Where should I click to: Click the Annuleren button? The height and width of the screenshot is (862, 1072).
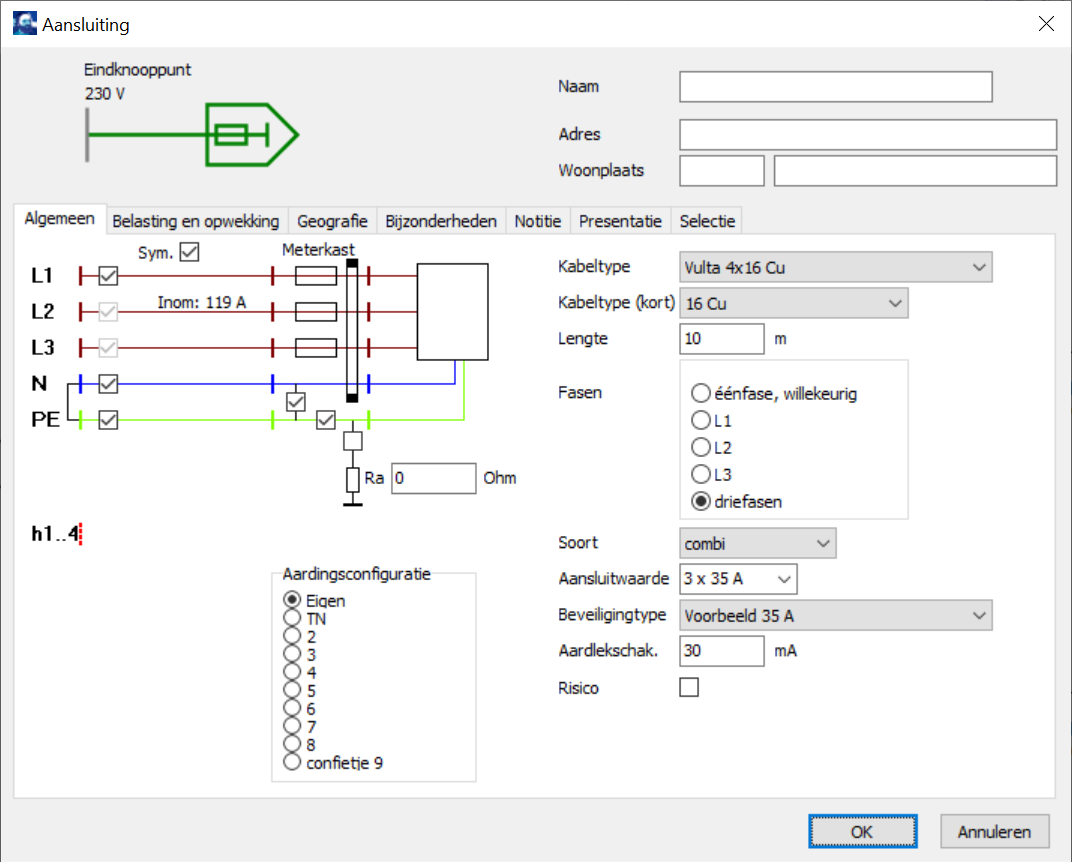tap(994, 831)
